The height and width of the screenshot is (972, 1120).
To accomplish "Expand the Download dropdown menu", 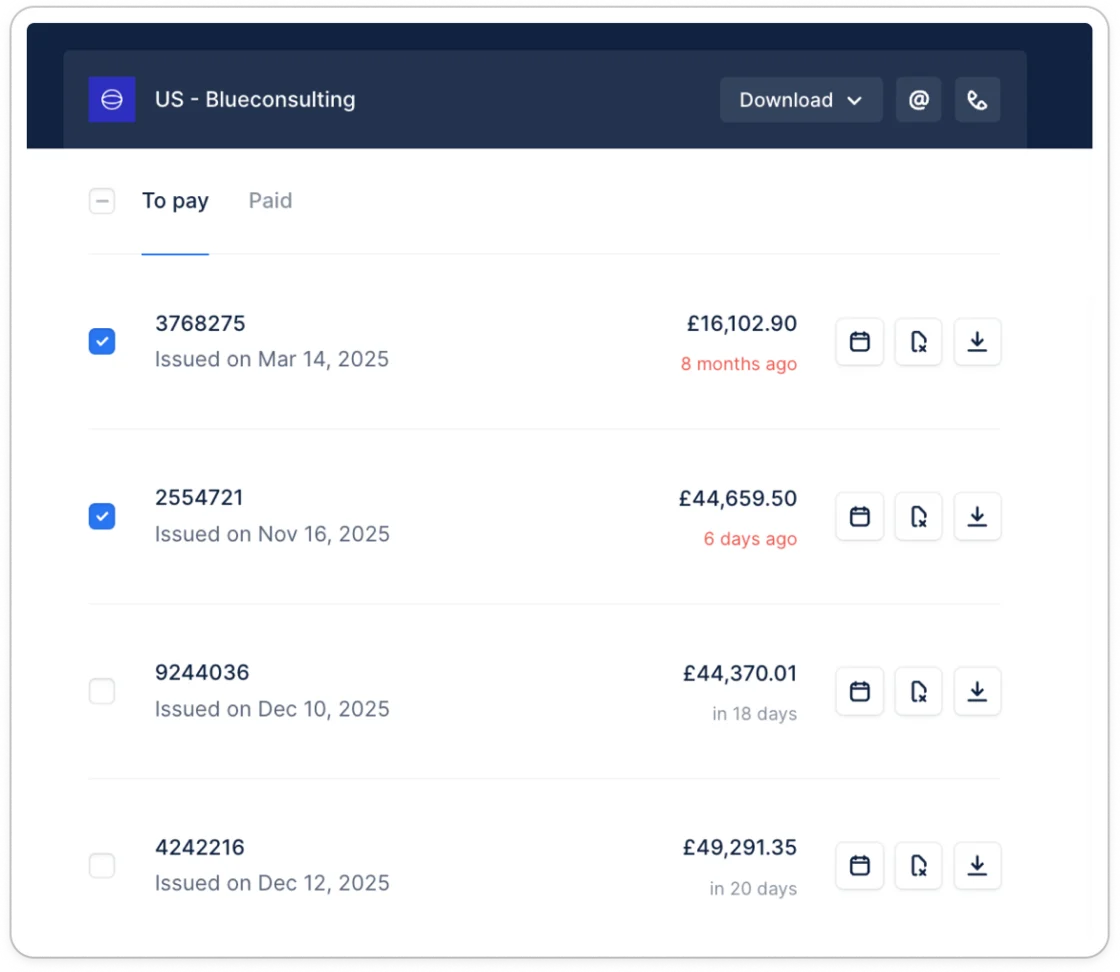I will tap(801, 99).
